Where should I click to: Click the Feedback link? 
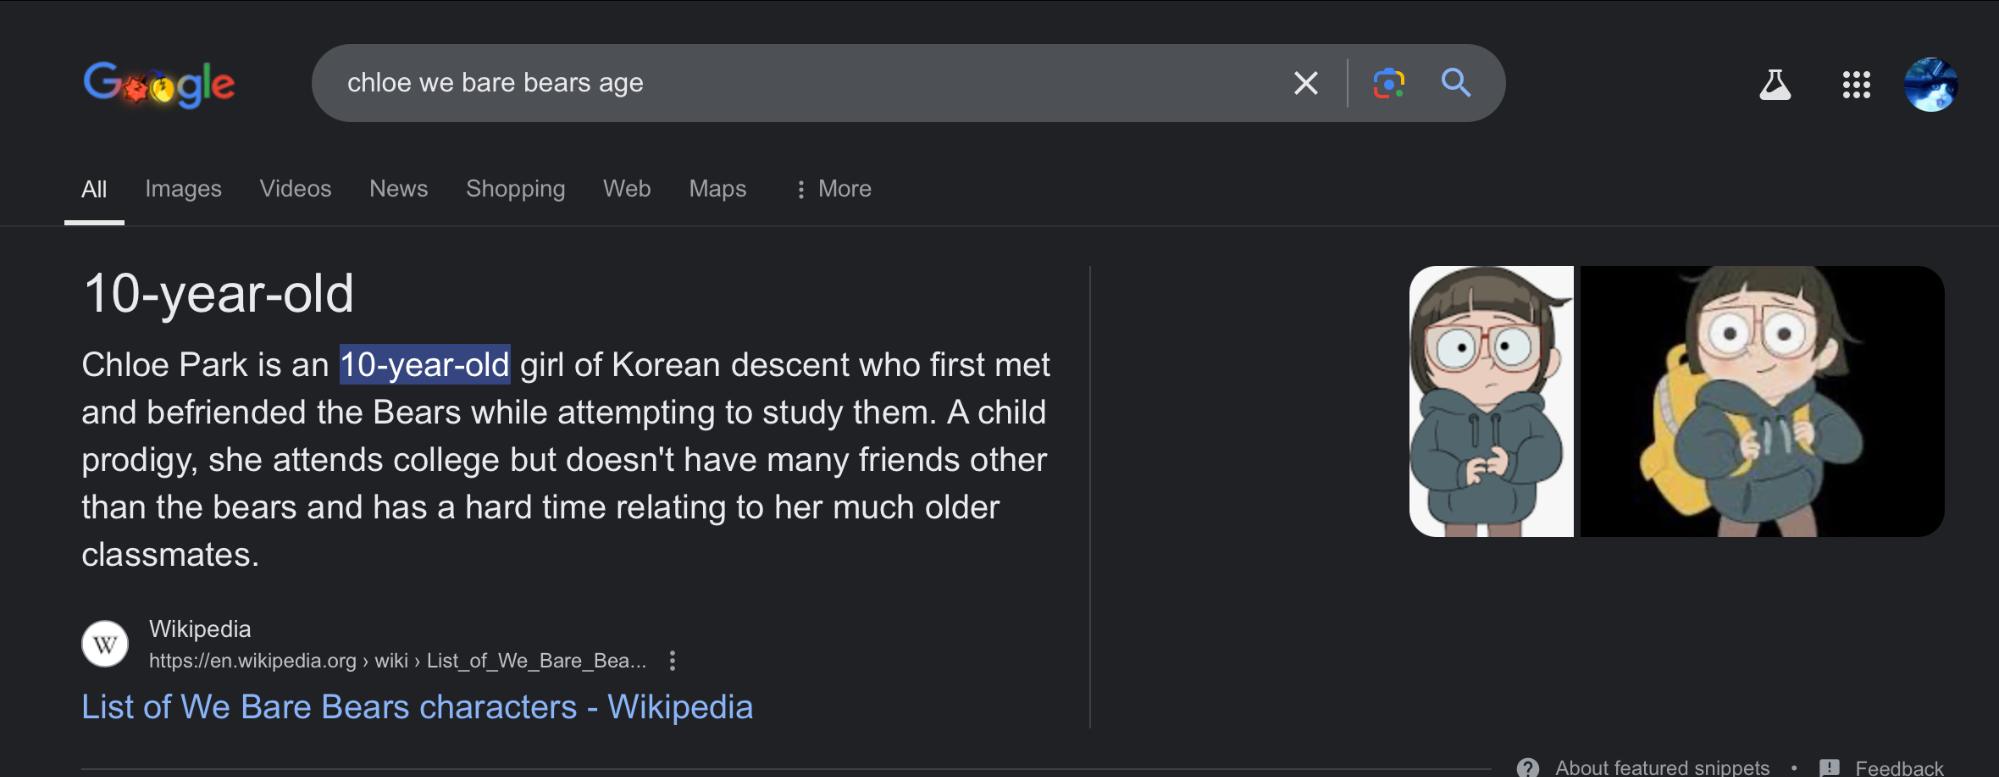(1898, 767)
